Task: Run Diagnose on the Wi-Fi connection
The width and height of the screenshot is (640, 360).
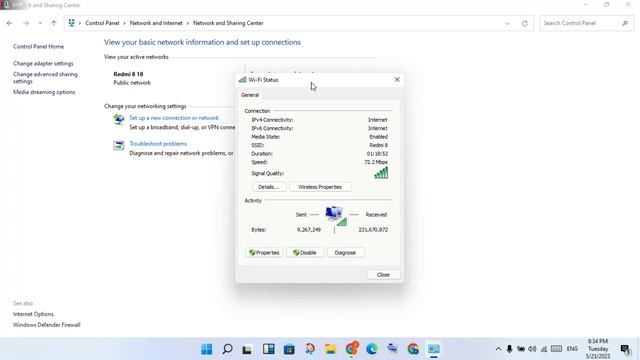Action: (x=345, y=253)
